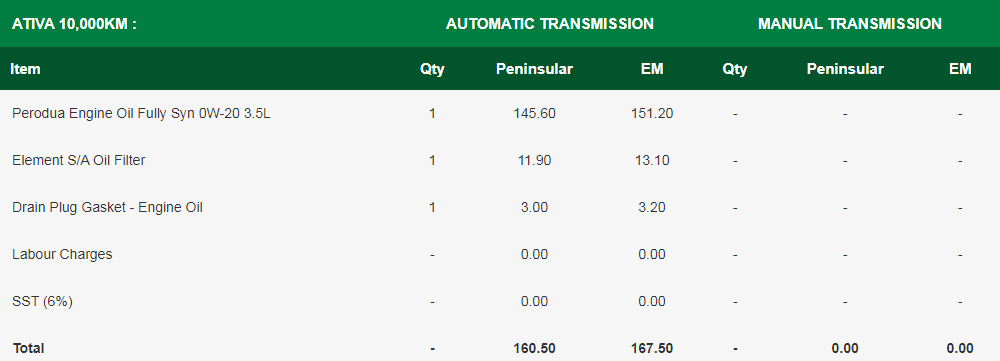
Task: Click the EM column under Manual Transmission
Action: point(960,69)
